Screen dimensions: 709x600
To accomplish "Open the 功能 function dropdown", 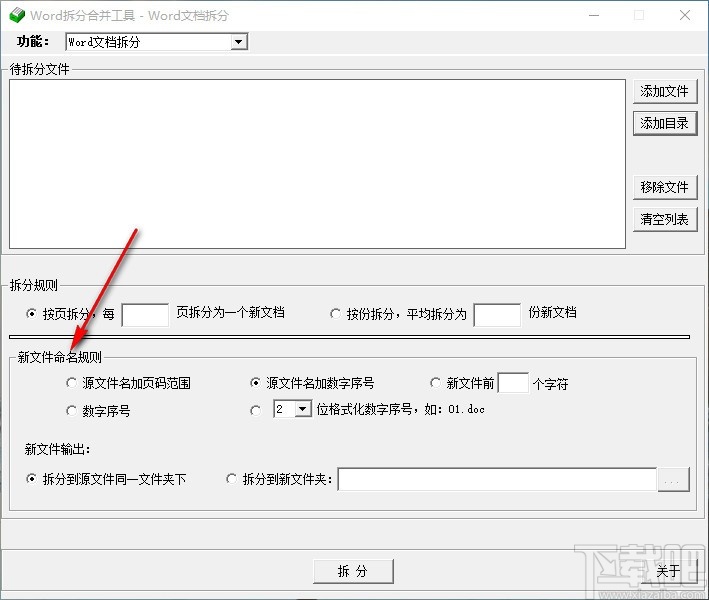I will pyautogui.click(x=238, y=42).
